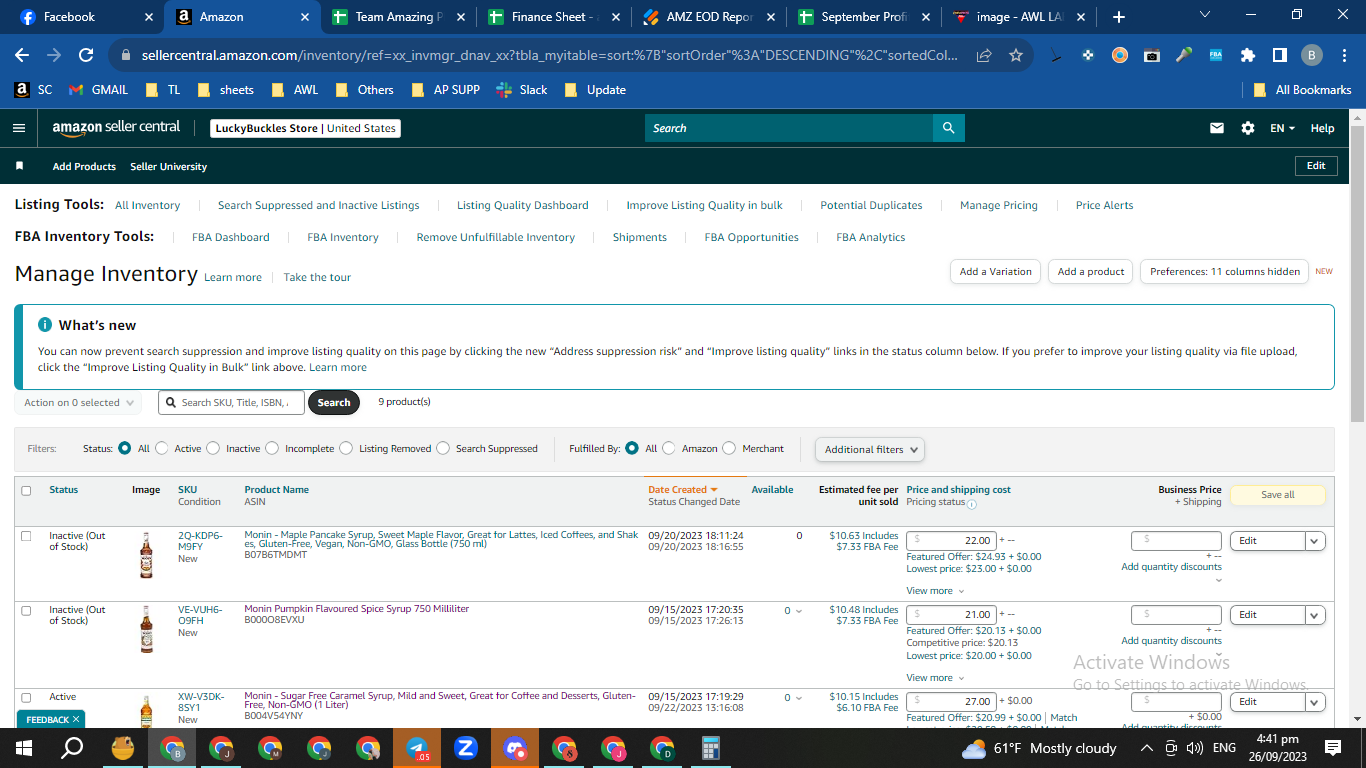Open Seller Central settings gear
This screenshot has width=1366, height=768.
pos(1247,128)
